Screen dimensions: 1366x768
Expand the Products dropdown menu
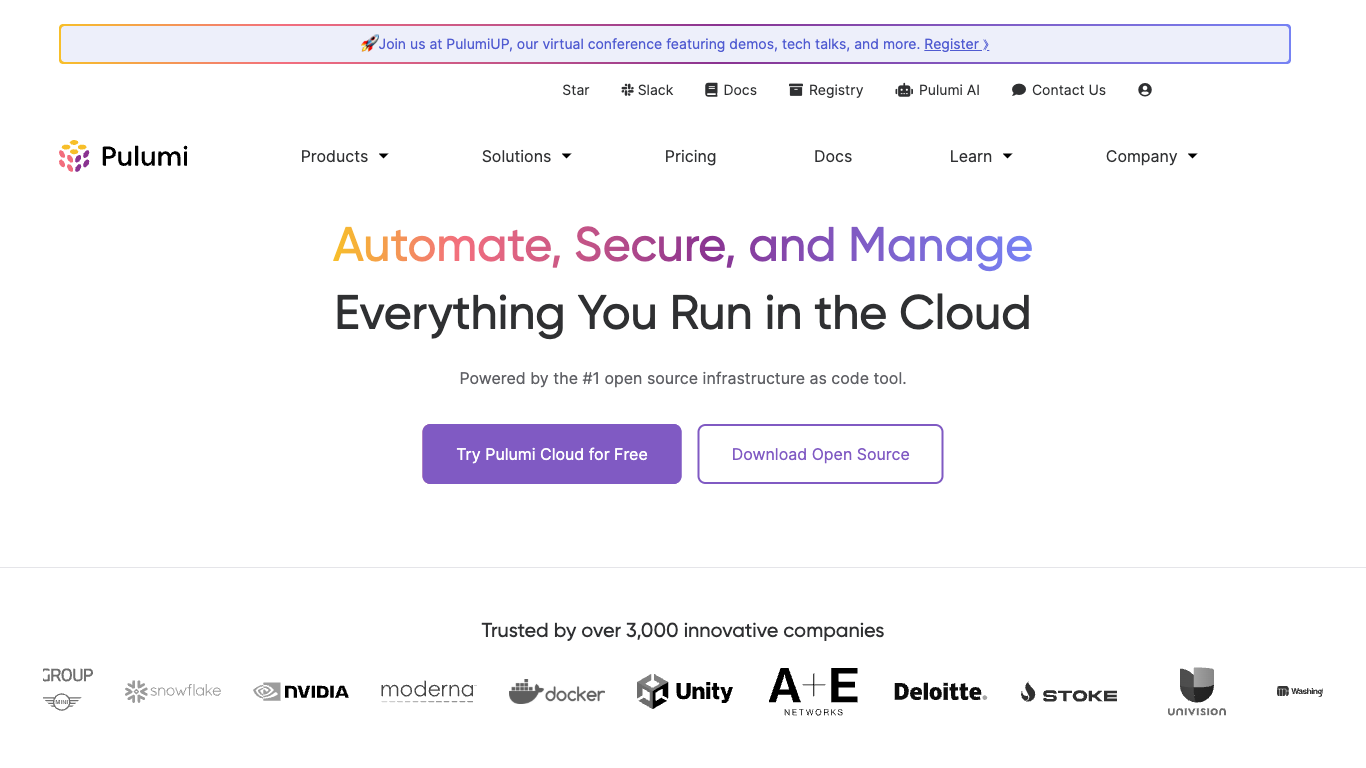(345, 156)
